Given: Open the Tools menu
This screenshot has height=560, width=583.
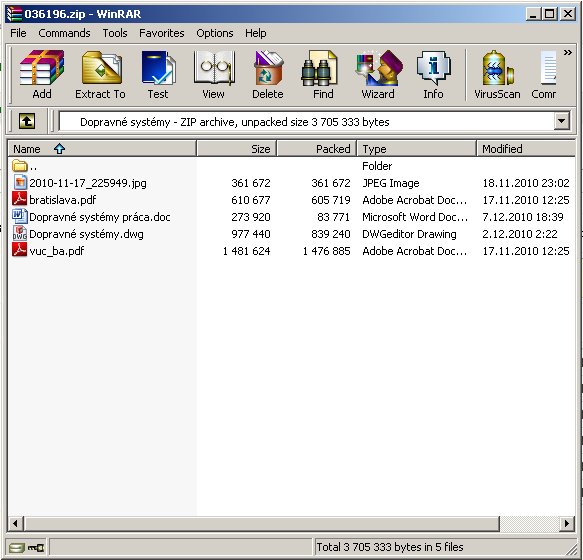Looking at the screenshot, I should click(115, 33).
